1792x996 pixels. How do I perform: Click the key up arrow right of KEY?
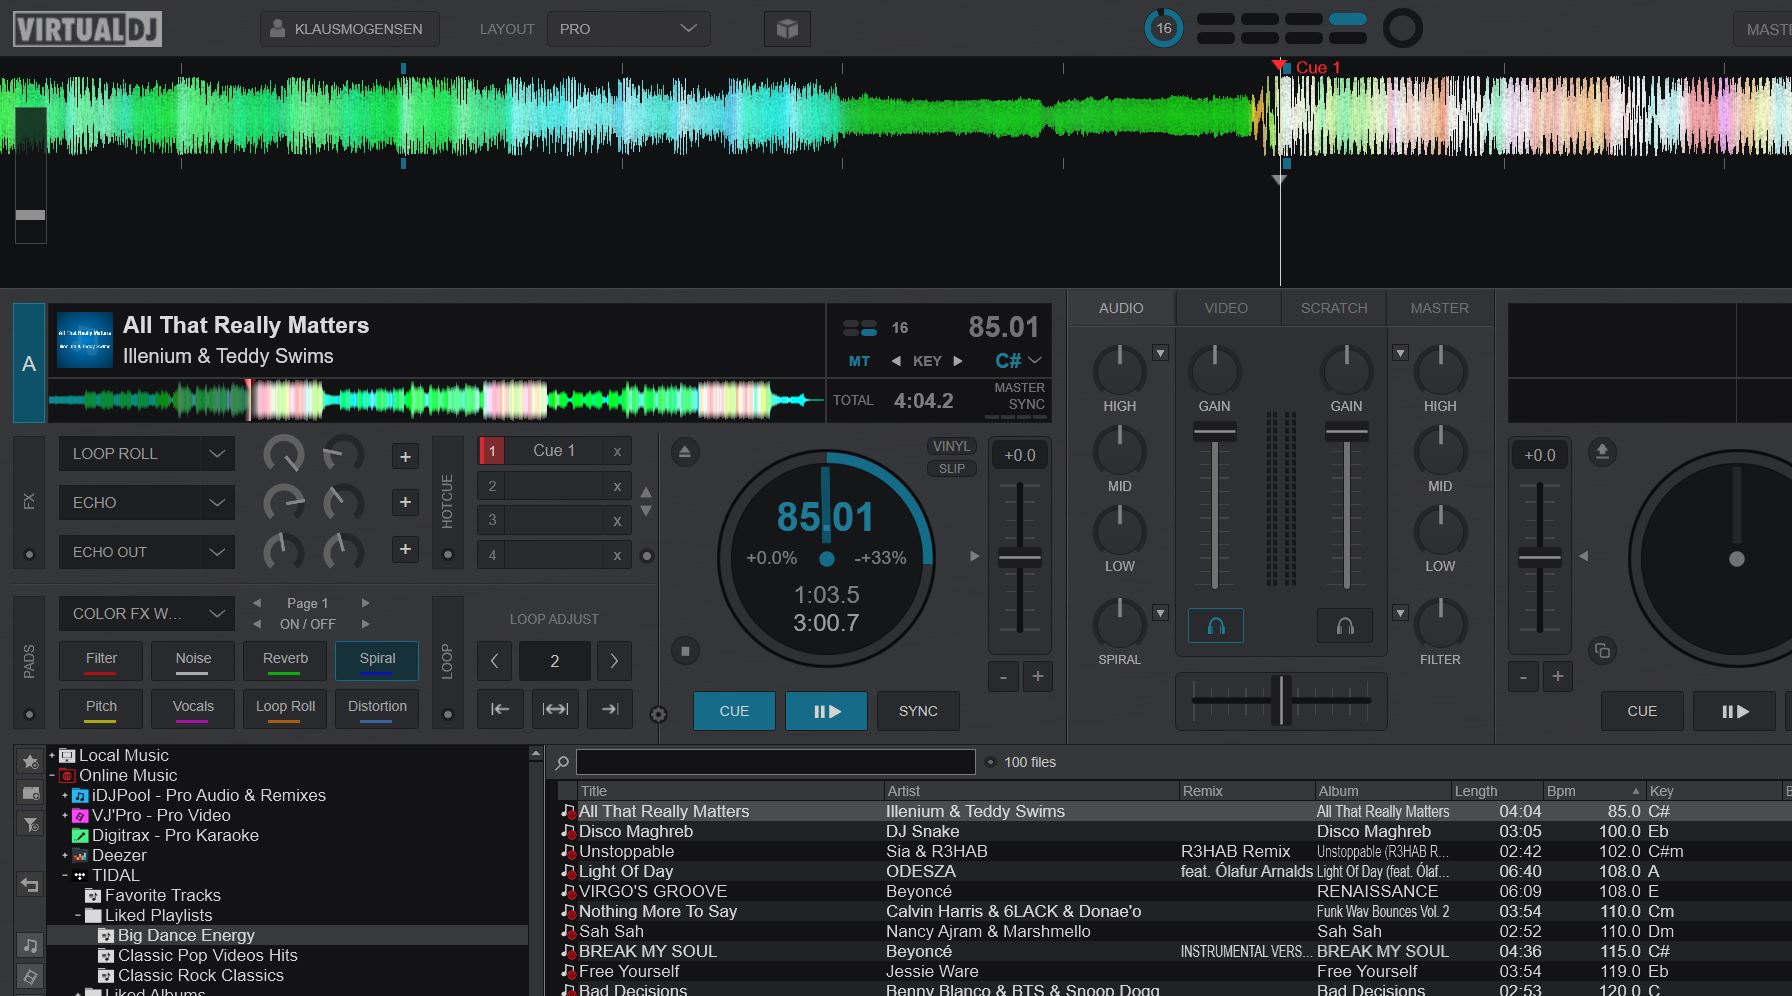tap(958, 361)
